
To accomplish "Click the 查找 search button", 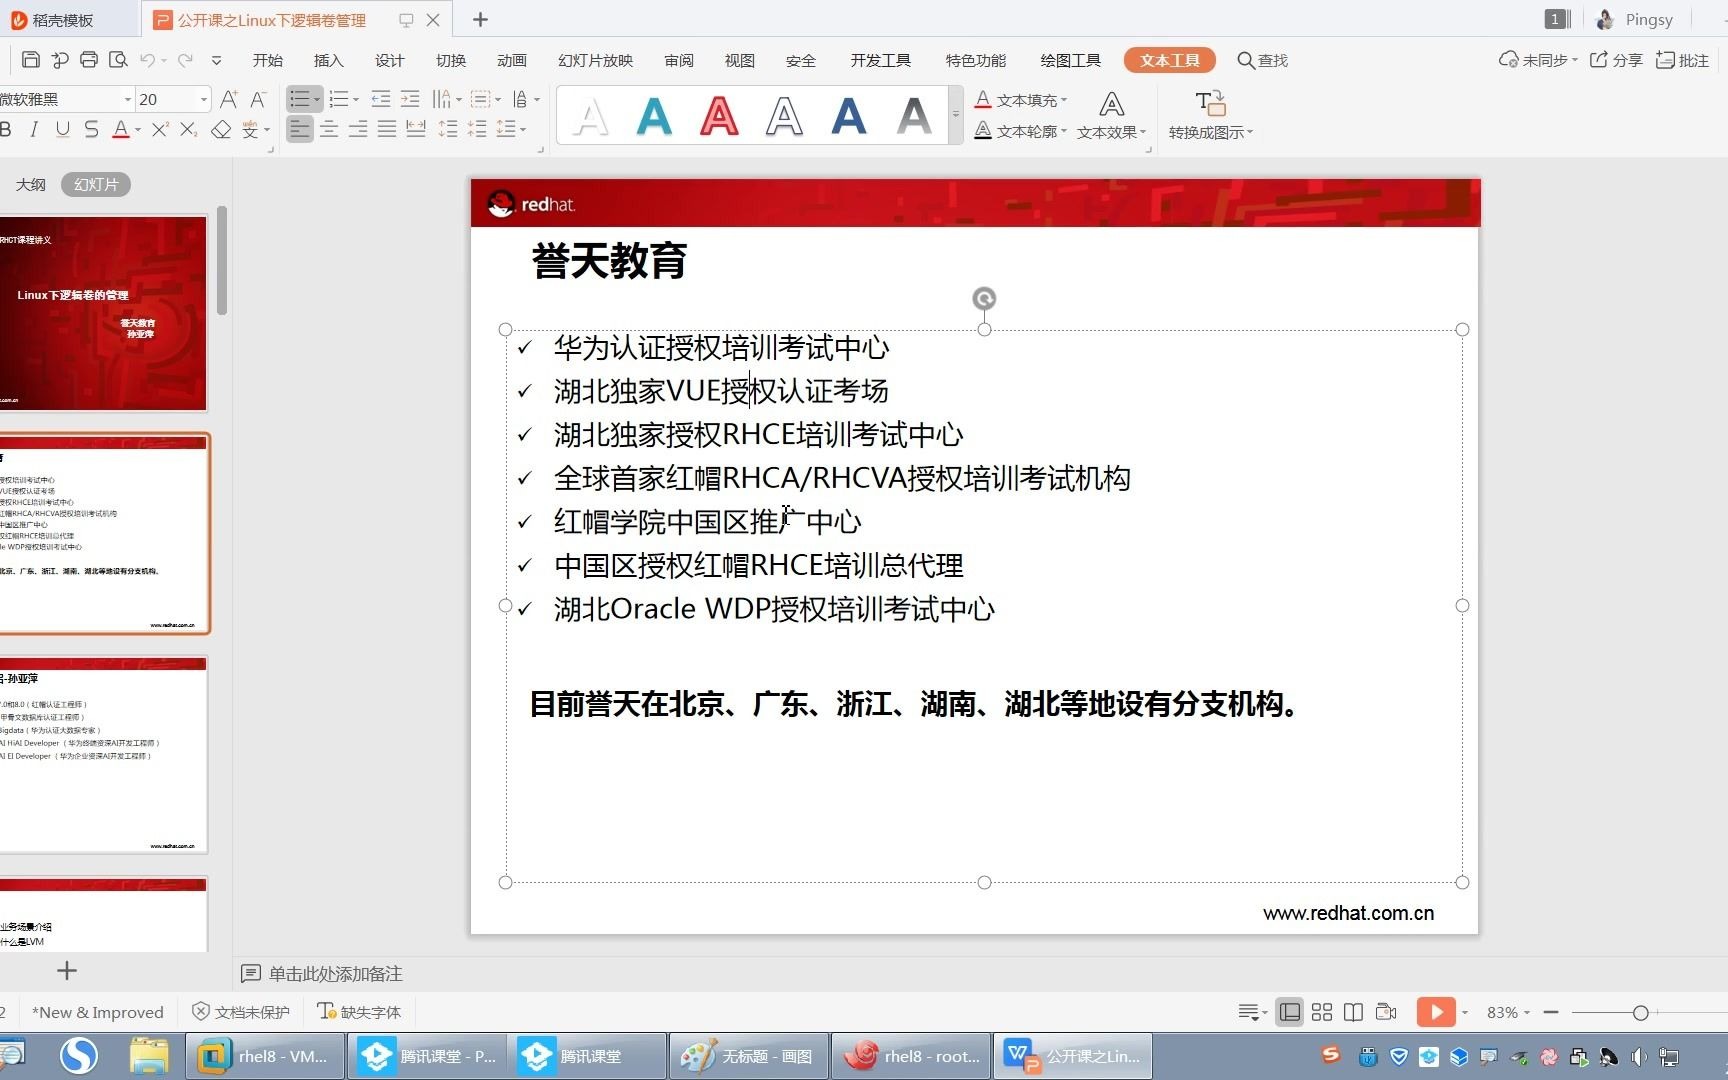I will 1262,60.
